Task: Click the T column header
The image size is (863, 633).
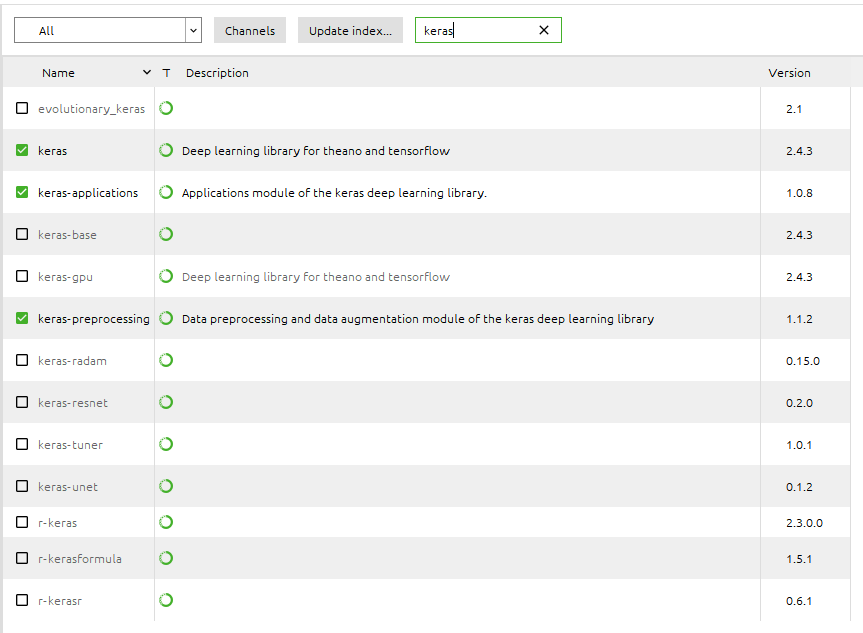Action: [166, 73]
